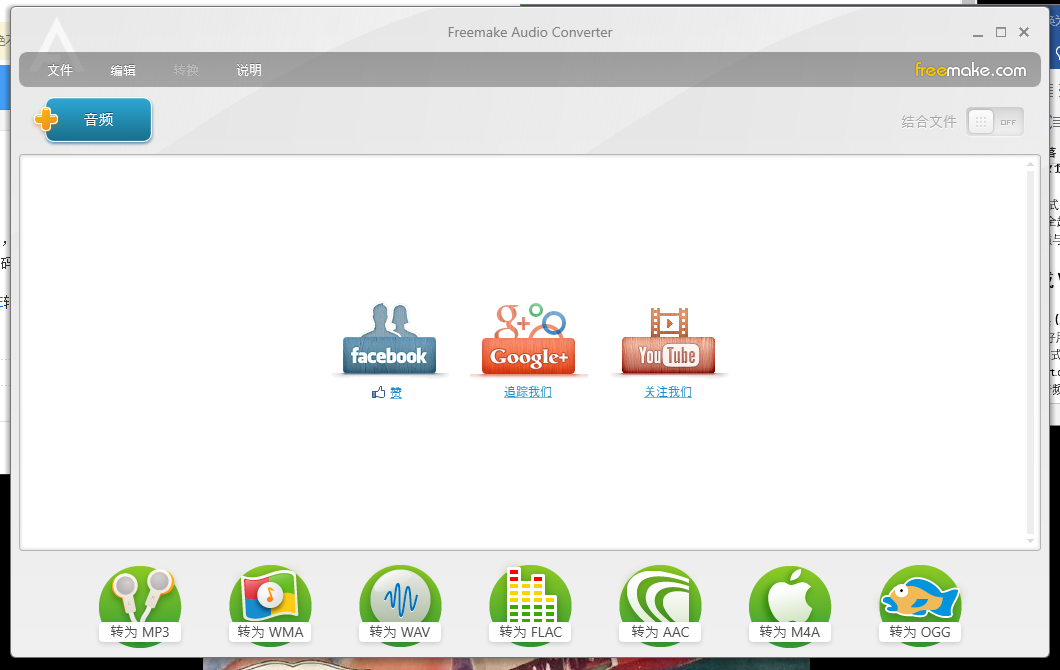The image size is (1060, 670).
Task: Maximize the Freemake Audio Converter window
Action: coord(1001,32)
